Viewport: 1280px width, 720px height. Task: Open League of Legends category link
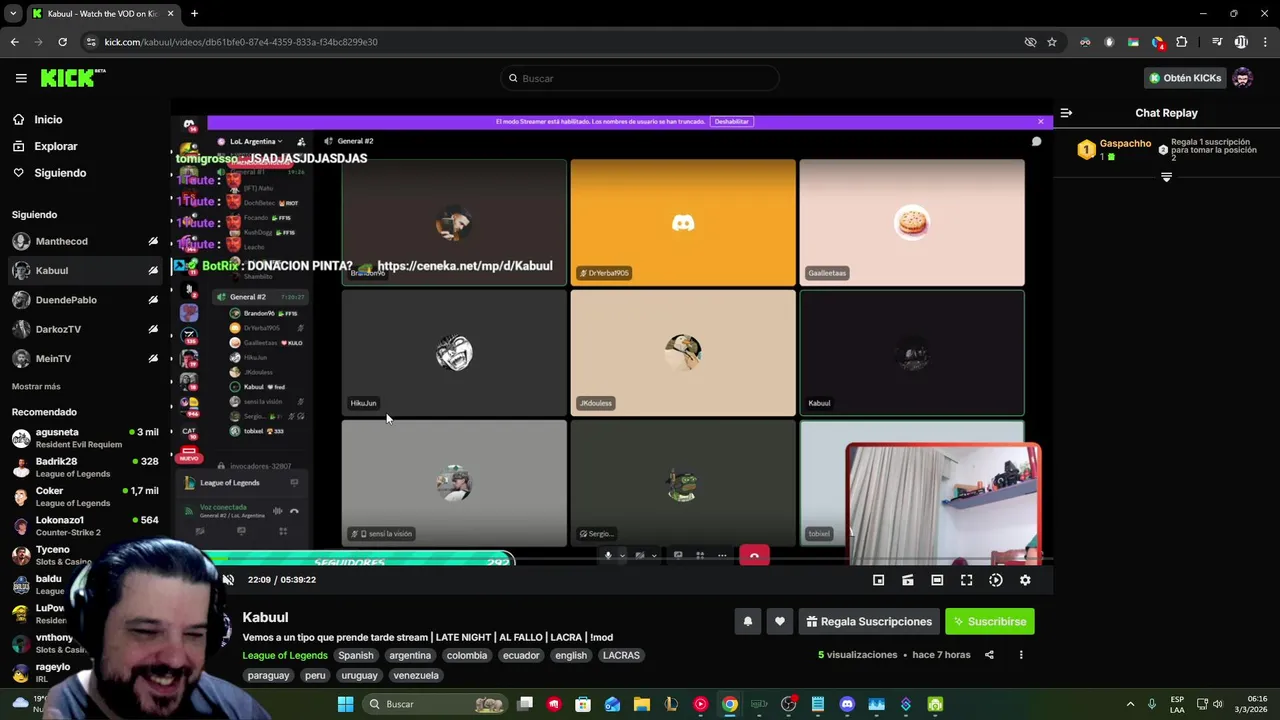(285, 655)
